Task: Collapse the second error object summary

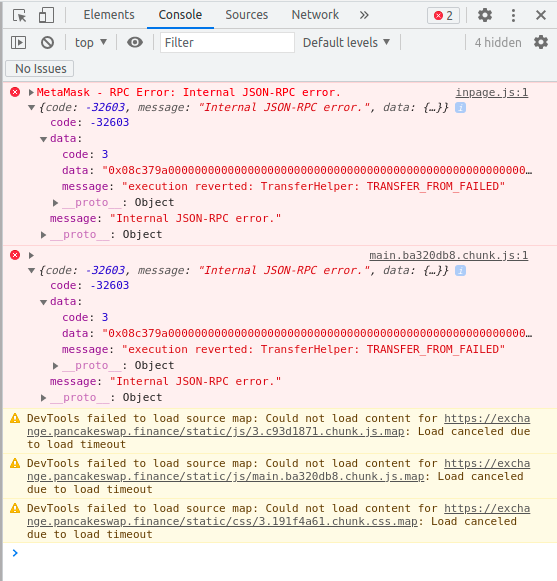Action: (x=32, y=271)
